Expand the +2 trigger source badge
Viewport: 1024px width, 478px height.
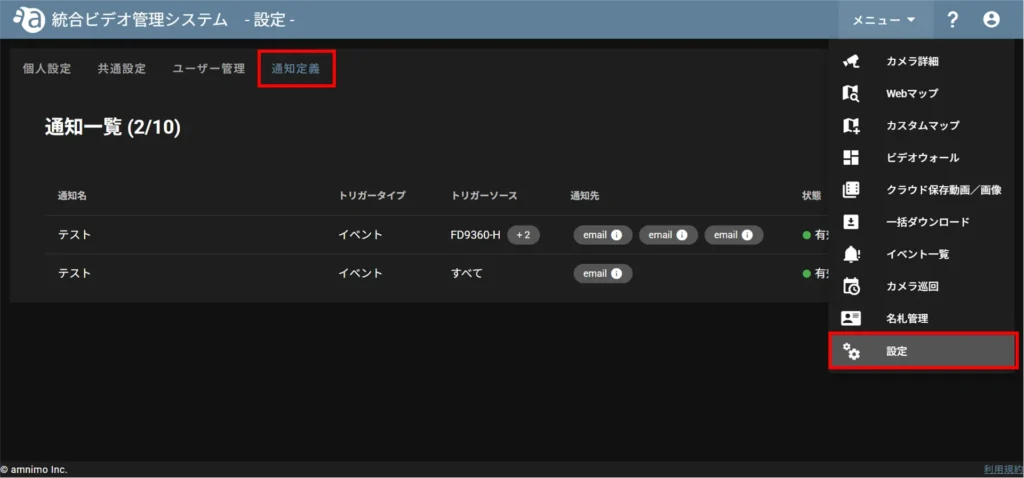tap(523, 235)
